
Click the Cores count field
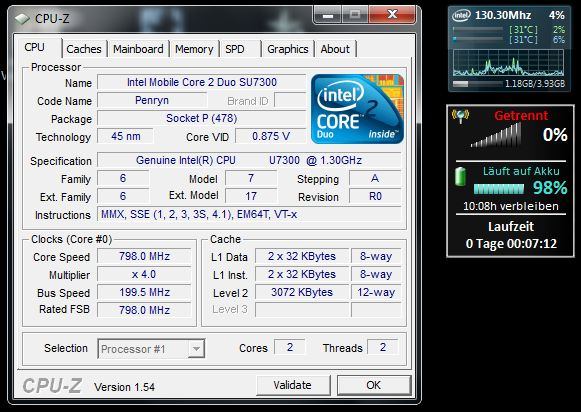[290, 347]
